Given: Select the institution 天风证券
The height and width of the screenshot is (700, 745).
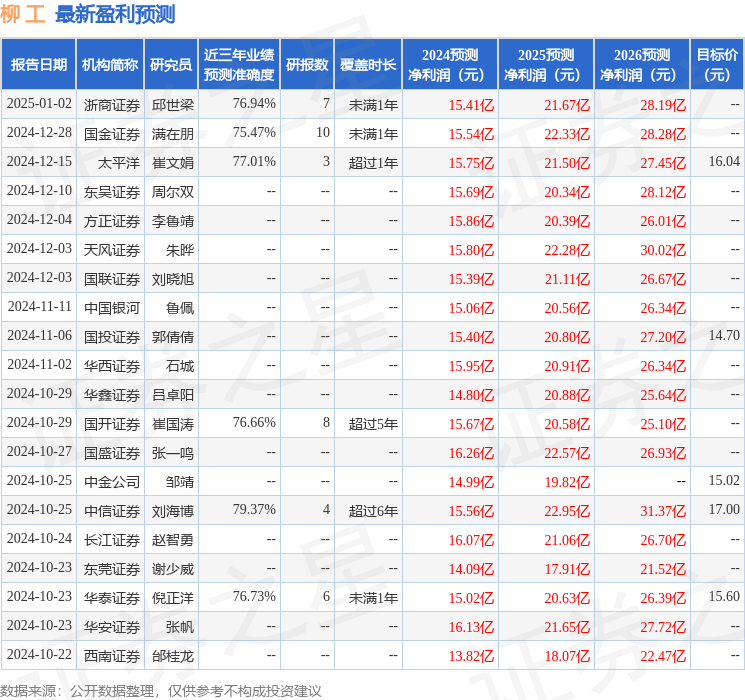Looking at the screenshot, I should click(112, 249).
